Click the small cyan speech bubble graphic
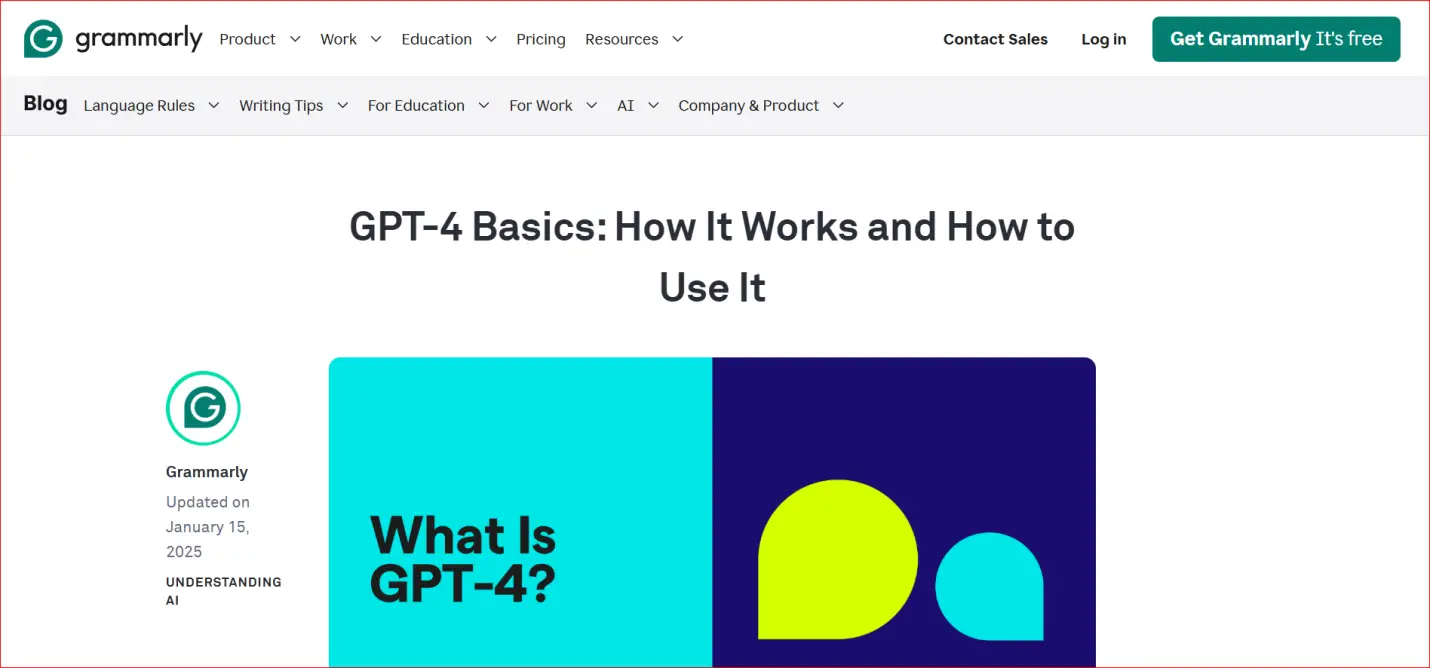 click(x=989, y=587)
